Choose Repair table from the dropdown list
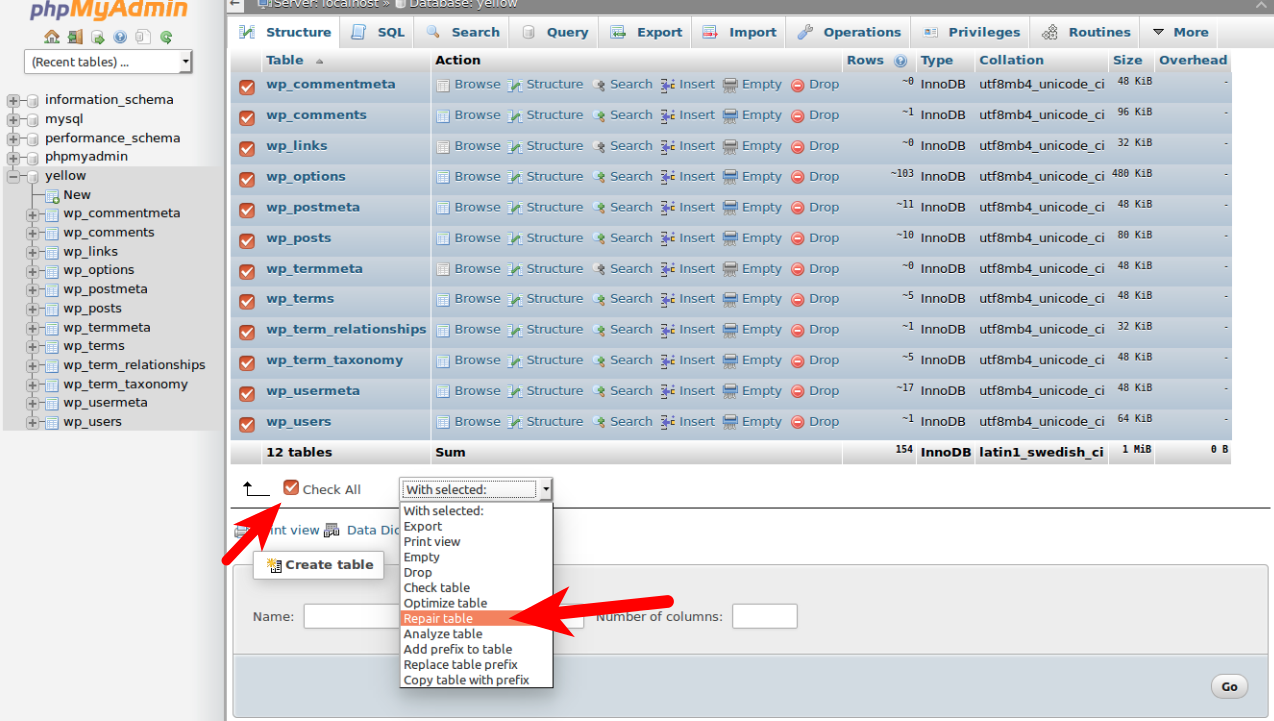 coord(476,619)
